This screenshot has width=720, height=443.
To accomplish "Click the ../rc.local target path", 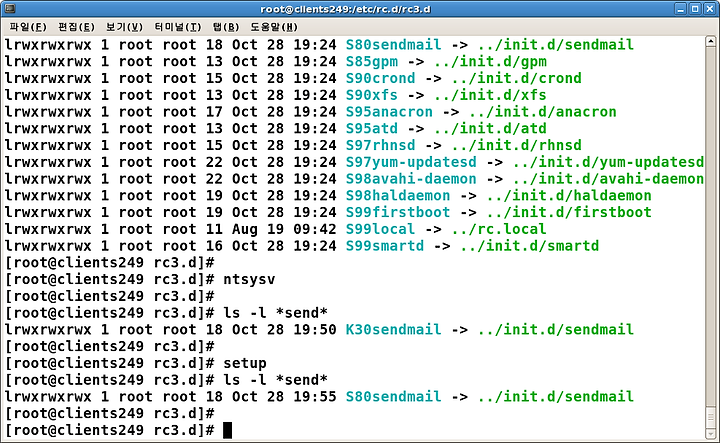I will 499,229.
